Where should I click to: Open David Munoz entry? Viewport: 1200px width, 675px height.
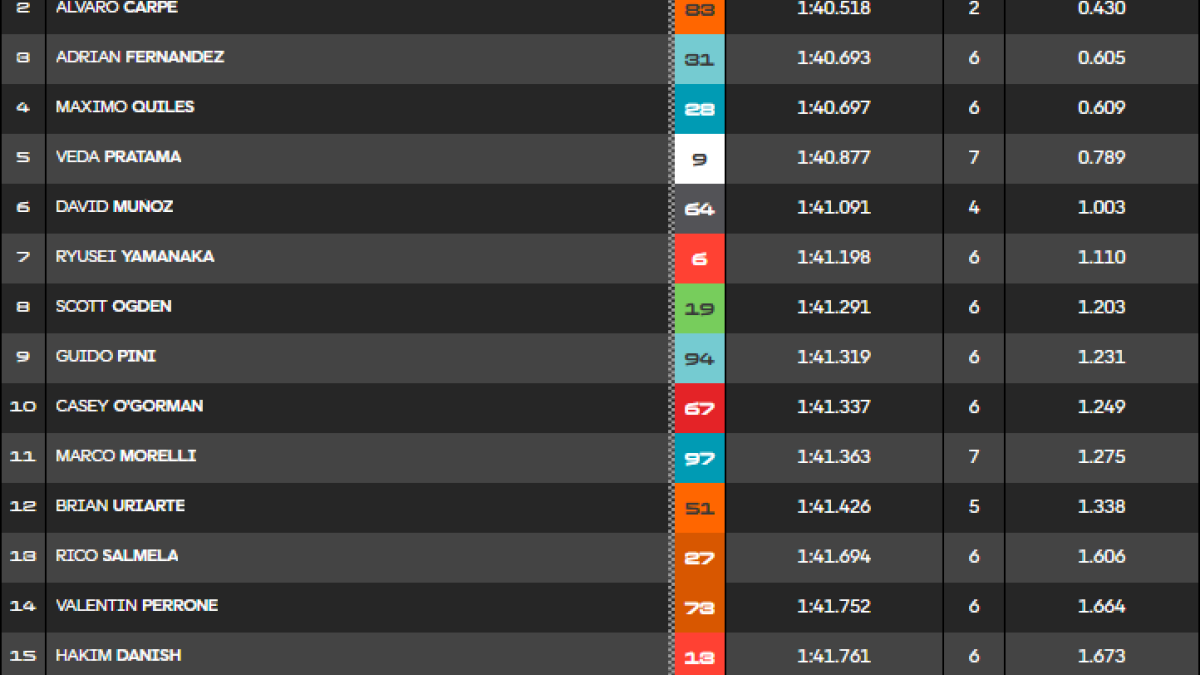click(114, 207)
